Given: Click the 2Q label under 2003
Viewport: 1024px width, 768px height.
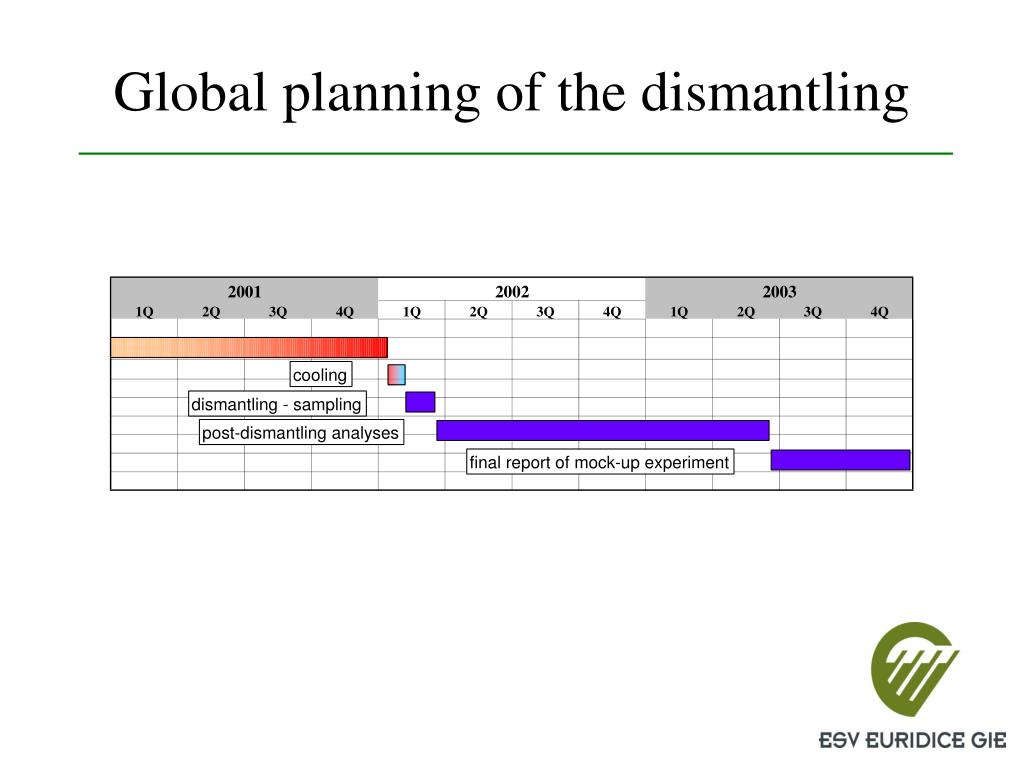Looking at the screenshot, I should click(x=746, y=312).
